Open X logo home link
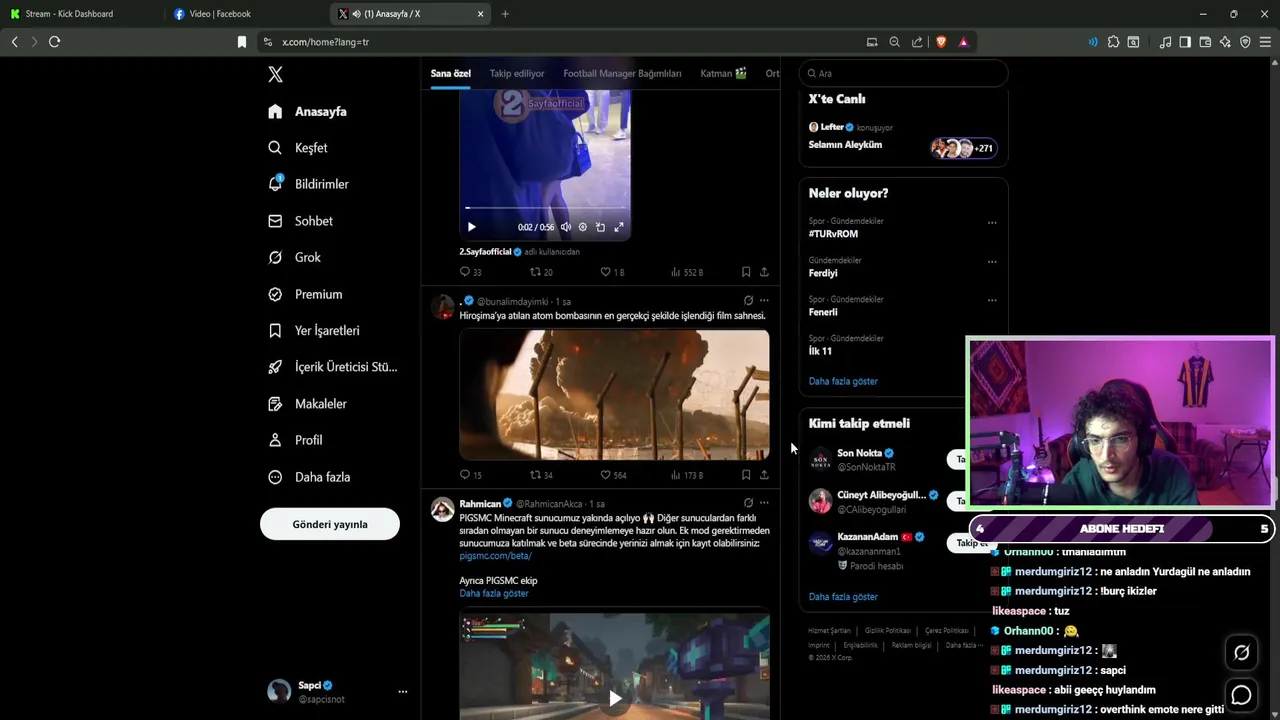This screenshot has height=720, width=1280. (276, 74)
